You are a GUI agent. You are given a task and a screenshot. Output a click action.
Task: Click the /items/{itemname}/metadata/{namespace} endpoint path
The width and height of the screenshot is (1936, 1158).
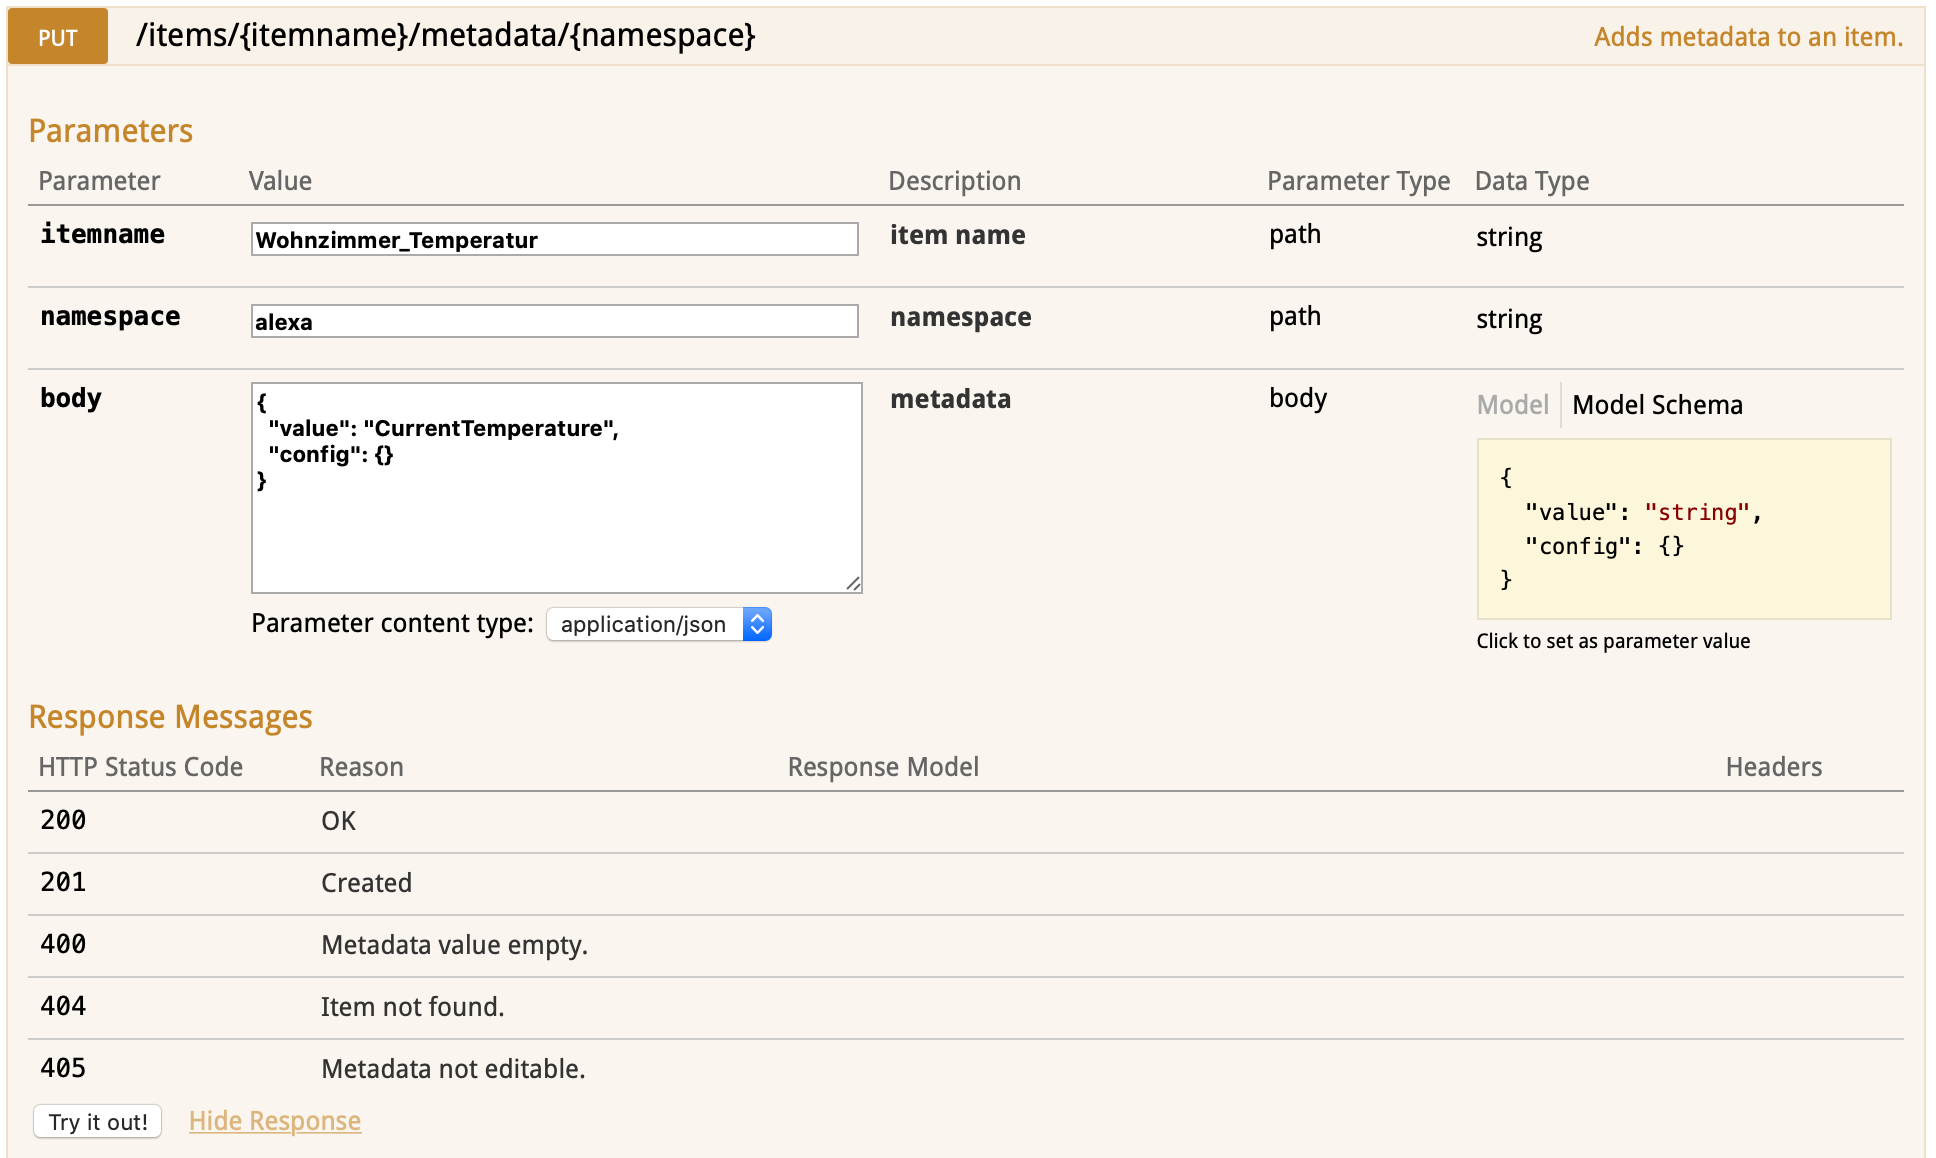click(x=445, y=36)
